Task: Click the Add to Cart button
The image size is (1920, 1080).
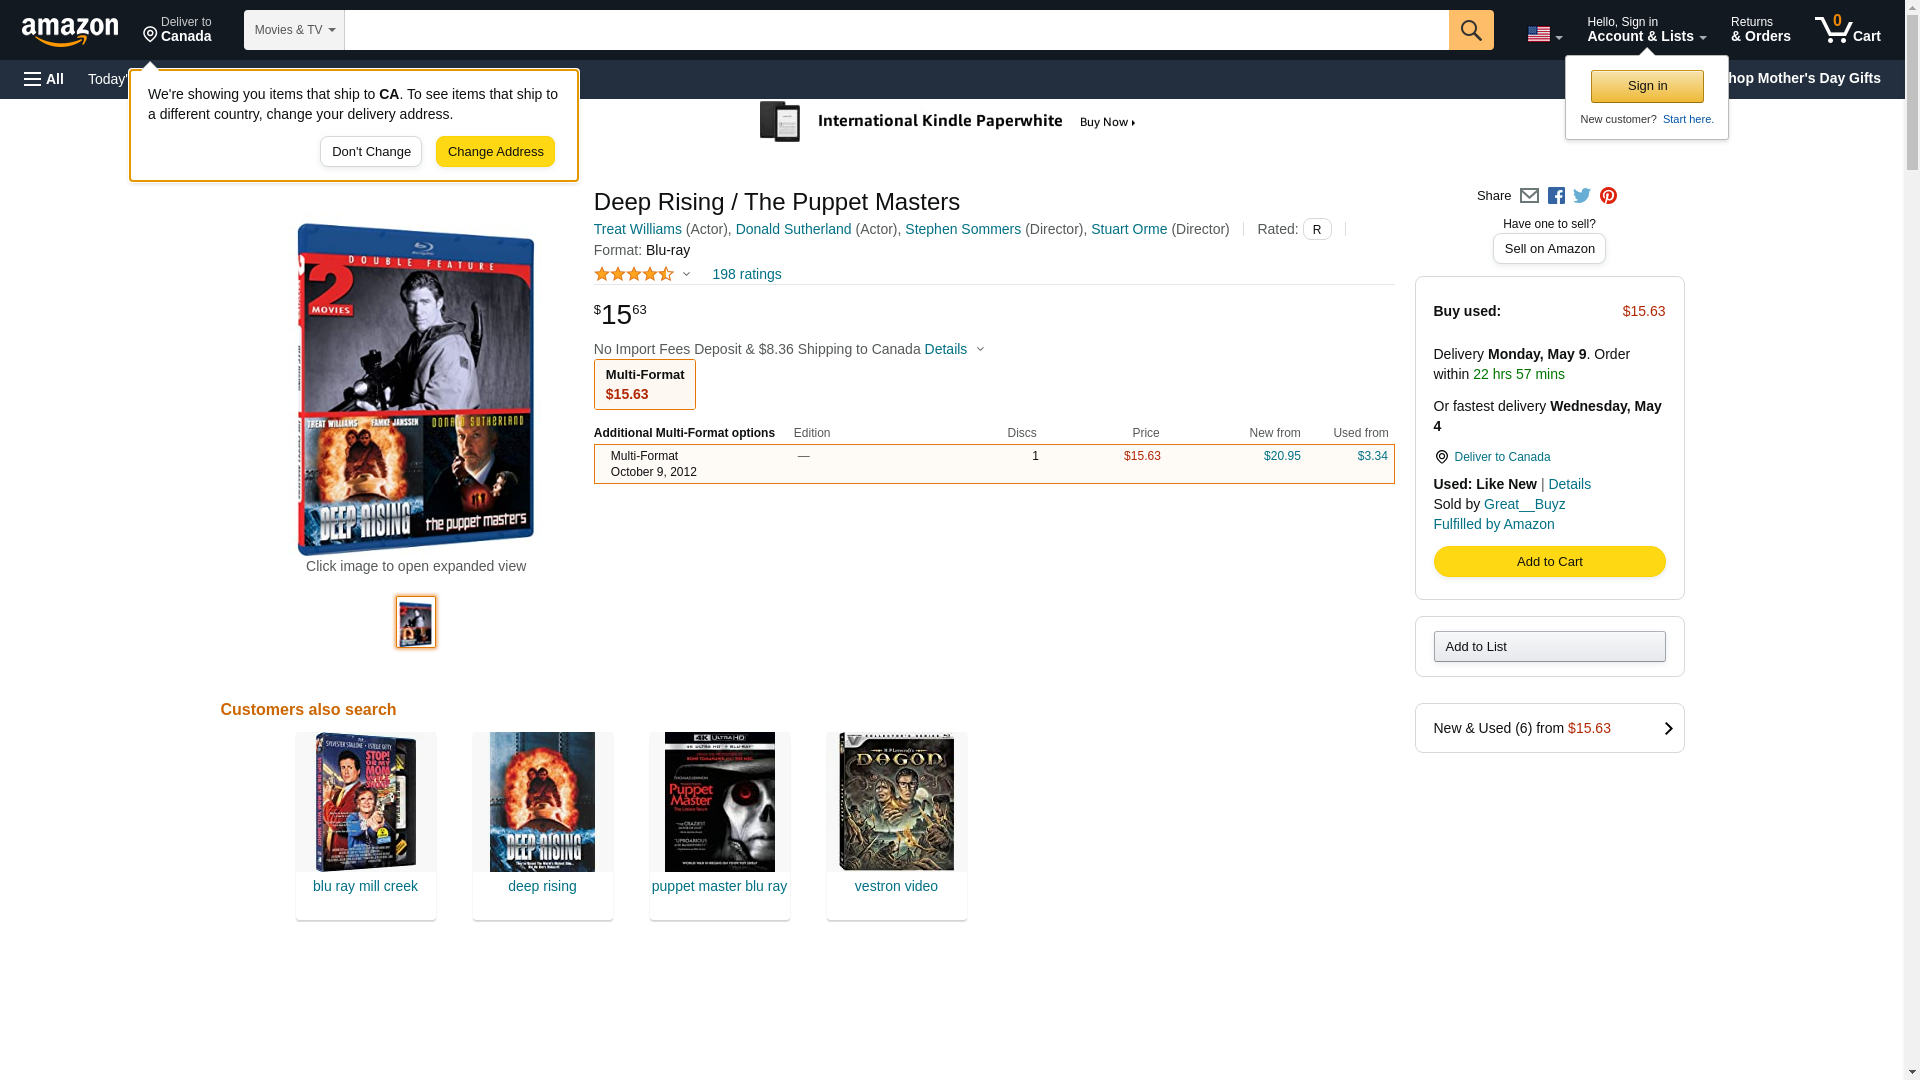Action: click(1548, 562)
